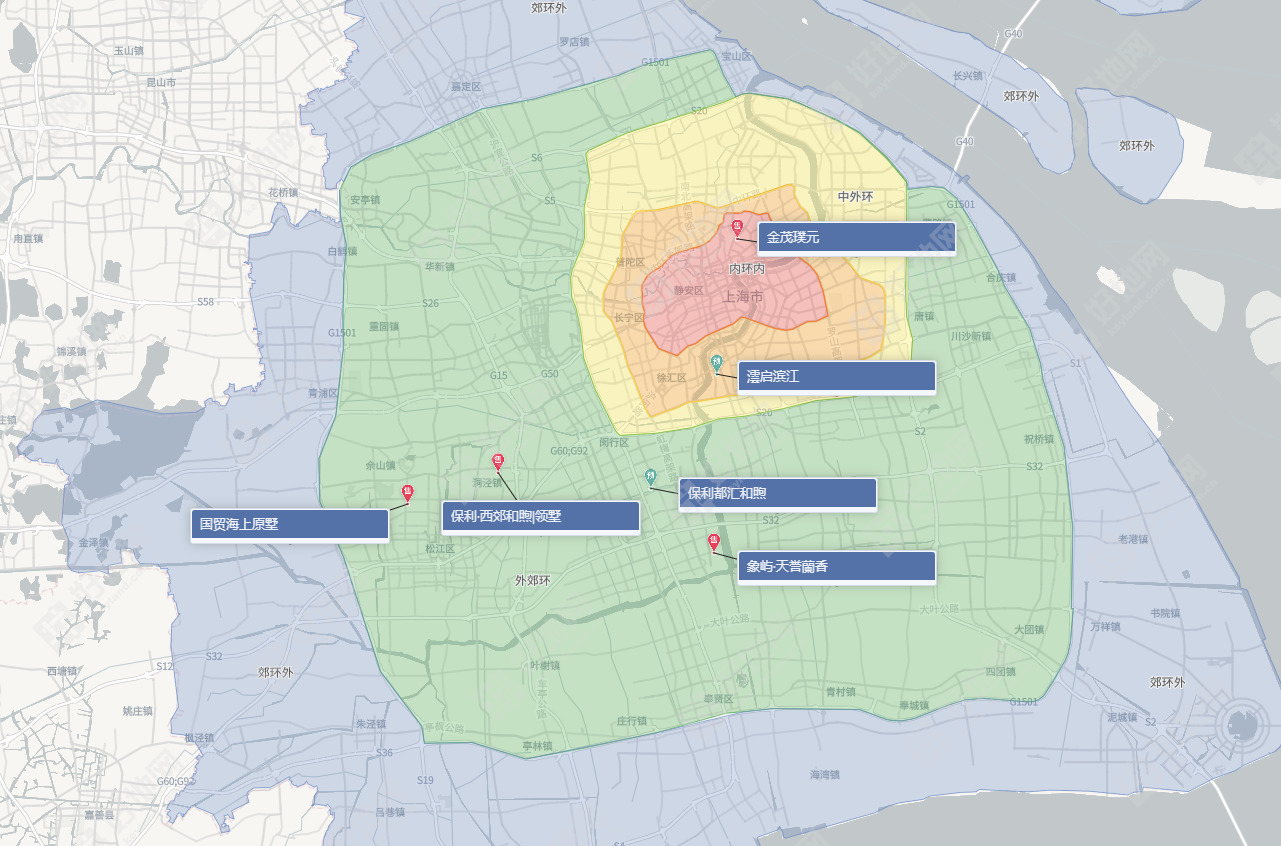Select the red marker pin for 国贸海上原墅
The width and height of the screenshot is (1281, 846).
[x=407, y=492]
